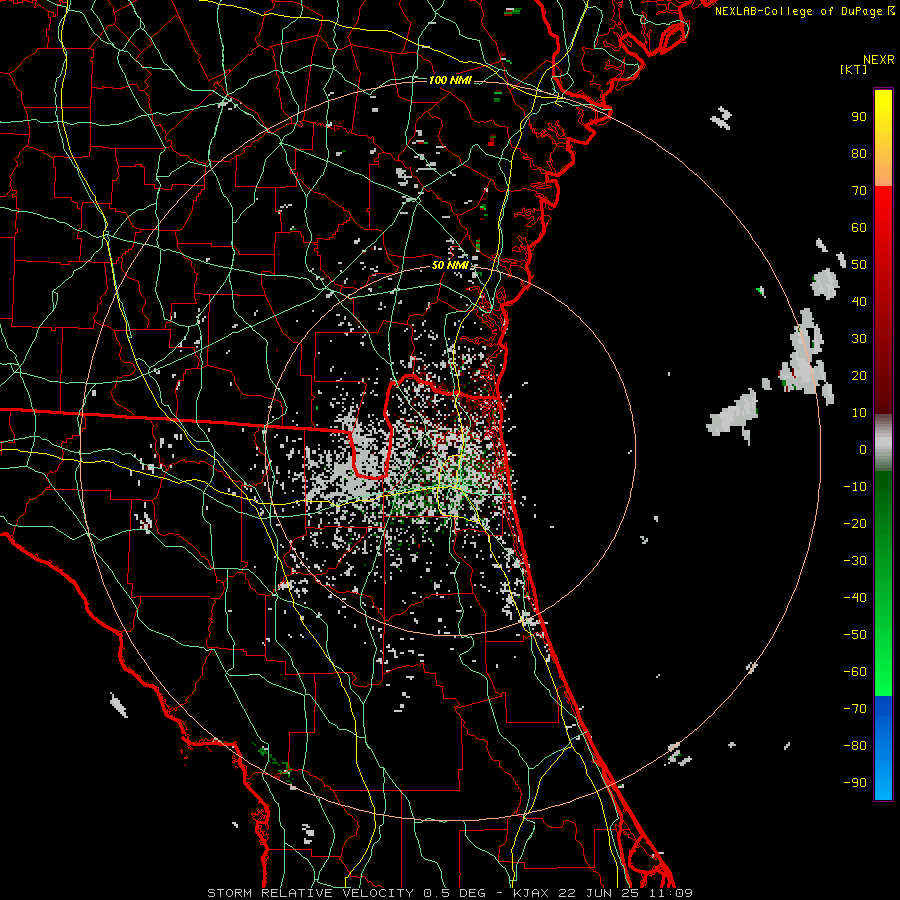Image resolution: width=900 pixels, height=900 pixels.
Task: Click the 60 value on the velocity scale
Action: pyautogui.click(x=859, y=227)
